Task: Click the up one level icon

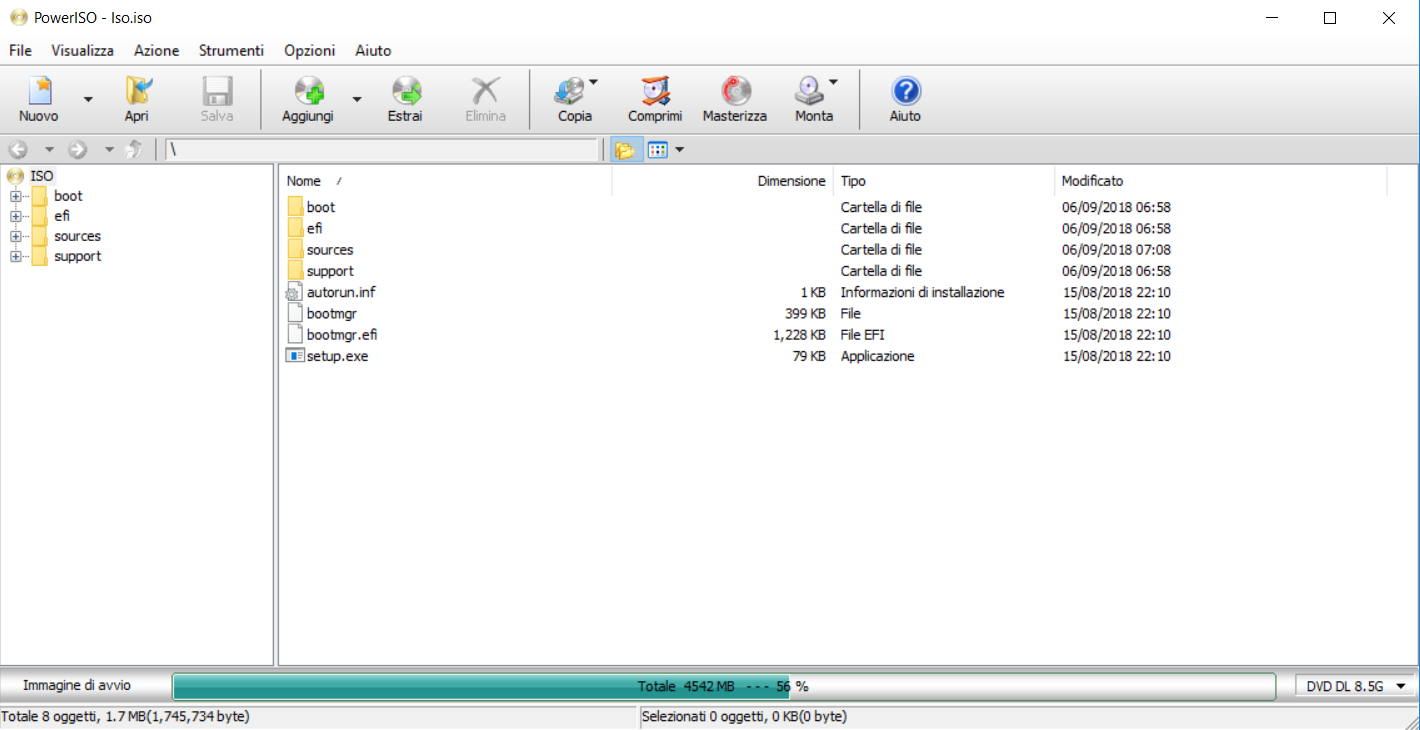Action: pos(134,150)
